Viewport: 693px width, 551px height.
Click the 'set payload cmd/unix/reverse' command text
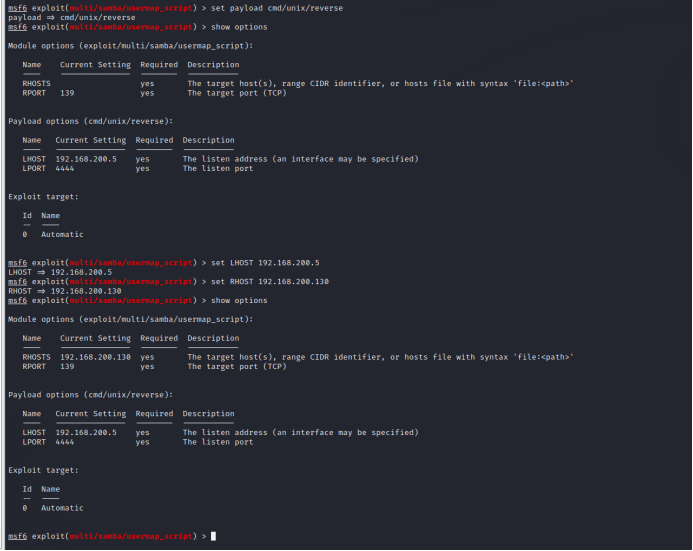tap(277, 8)
